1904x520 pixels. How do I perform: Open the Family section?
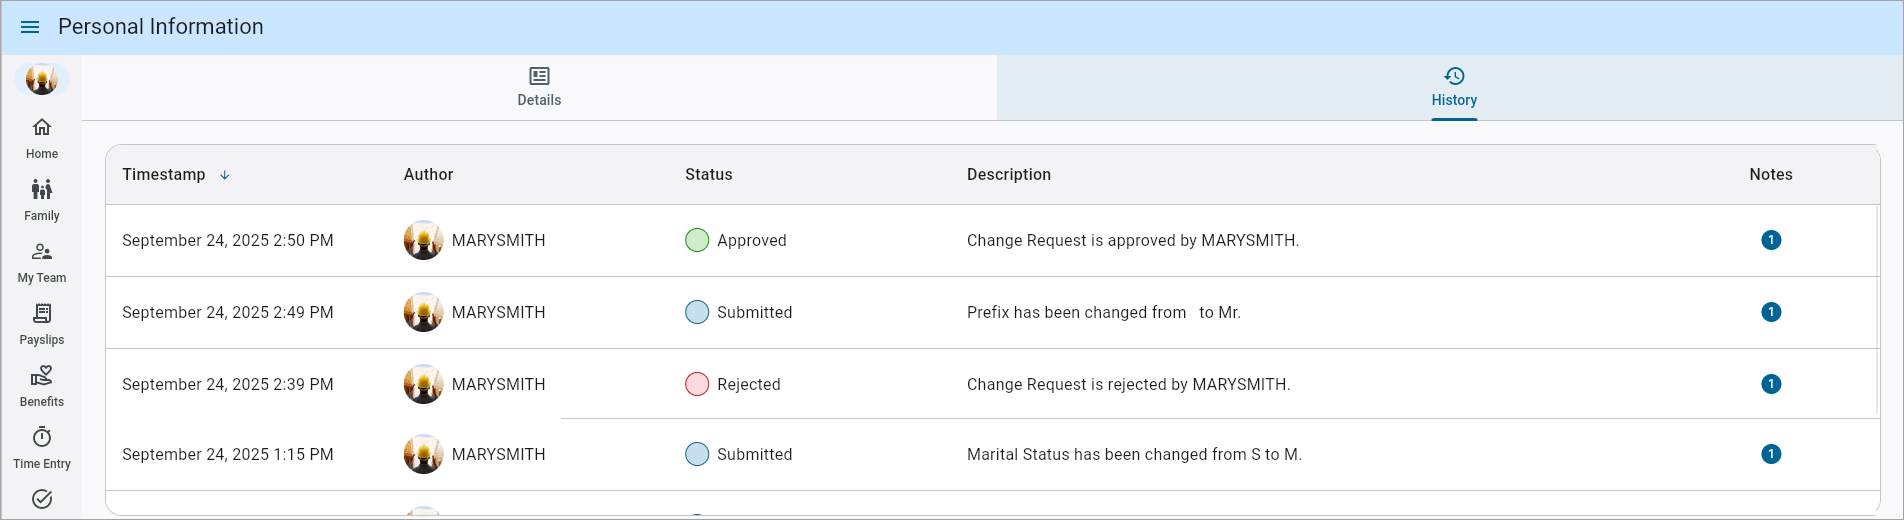(x=42, y=200)
